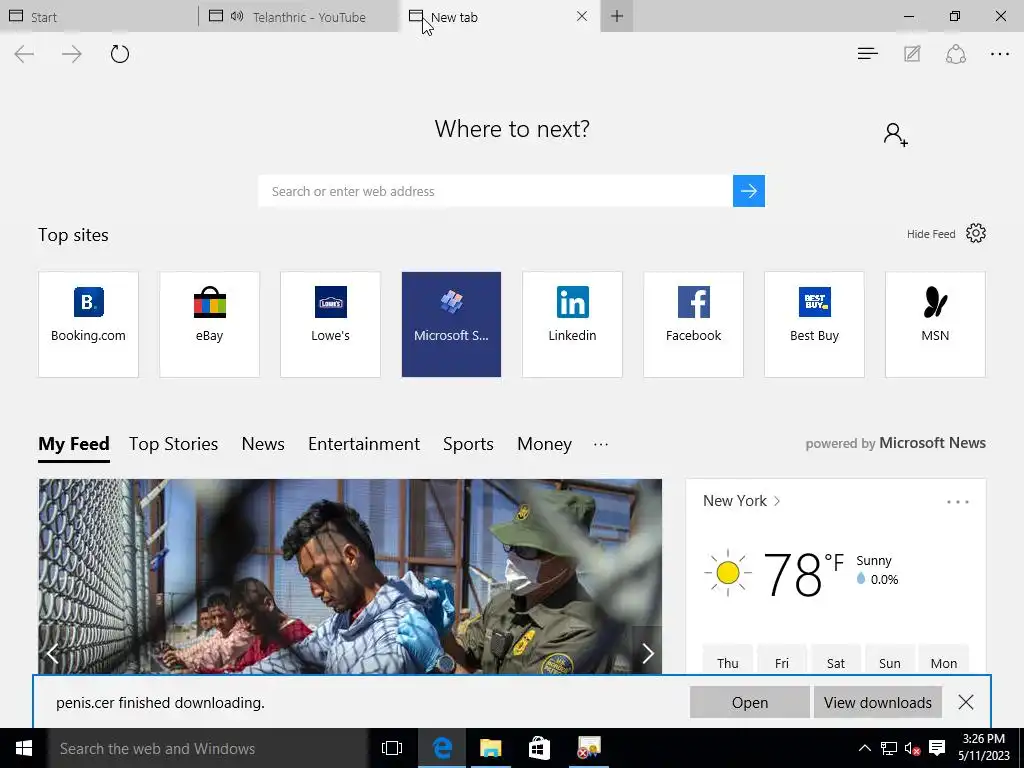Open the Hub reading list icon
The image size is (1024, 768).
[x=867, y=54]
